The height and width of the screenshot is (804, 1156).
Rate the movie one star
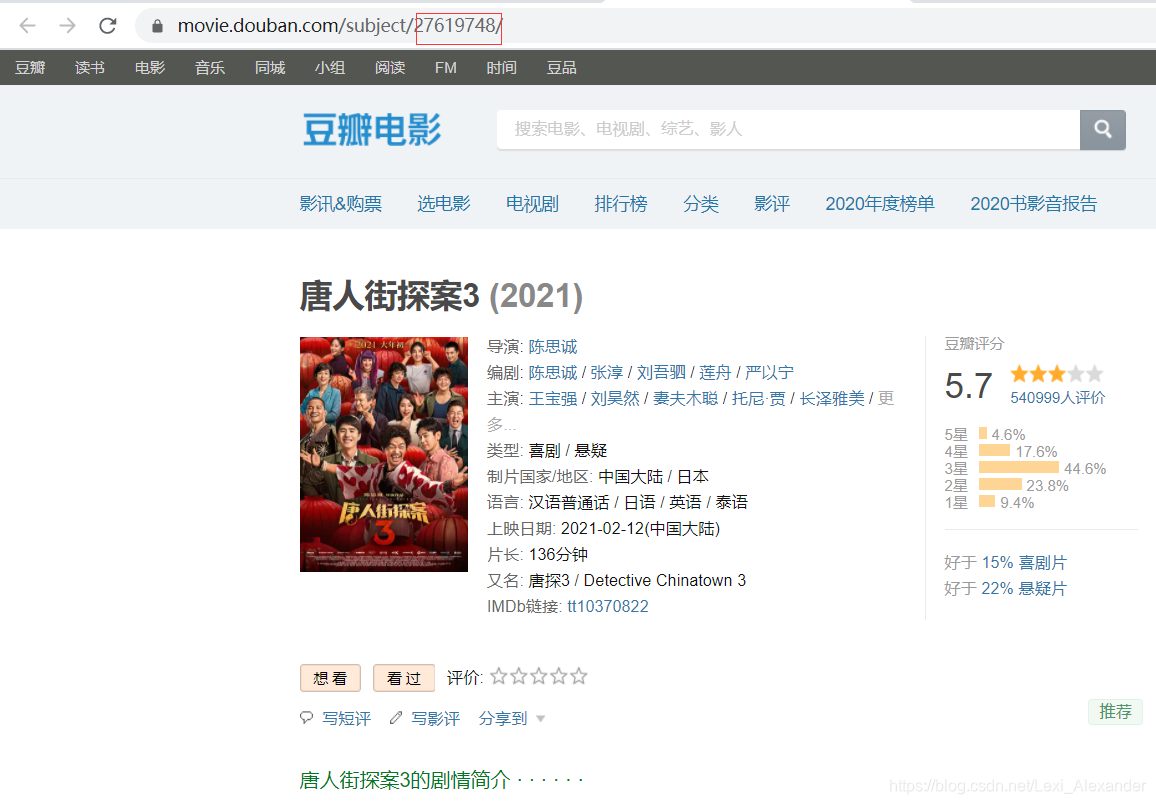coord(498,676)
